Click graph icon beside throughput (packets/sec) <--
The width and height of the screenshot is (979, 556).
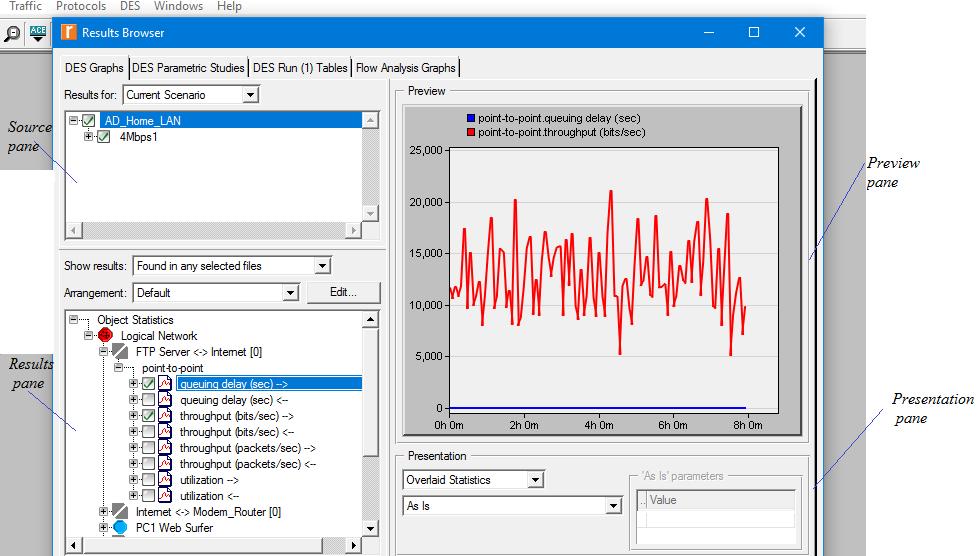click(165, 464)
